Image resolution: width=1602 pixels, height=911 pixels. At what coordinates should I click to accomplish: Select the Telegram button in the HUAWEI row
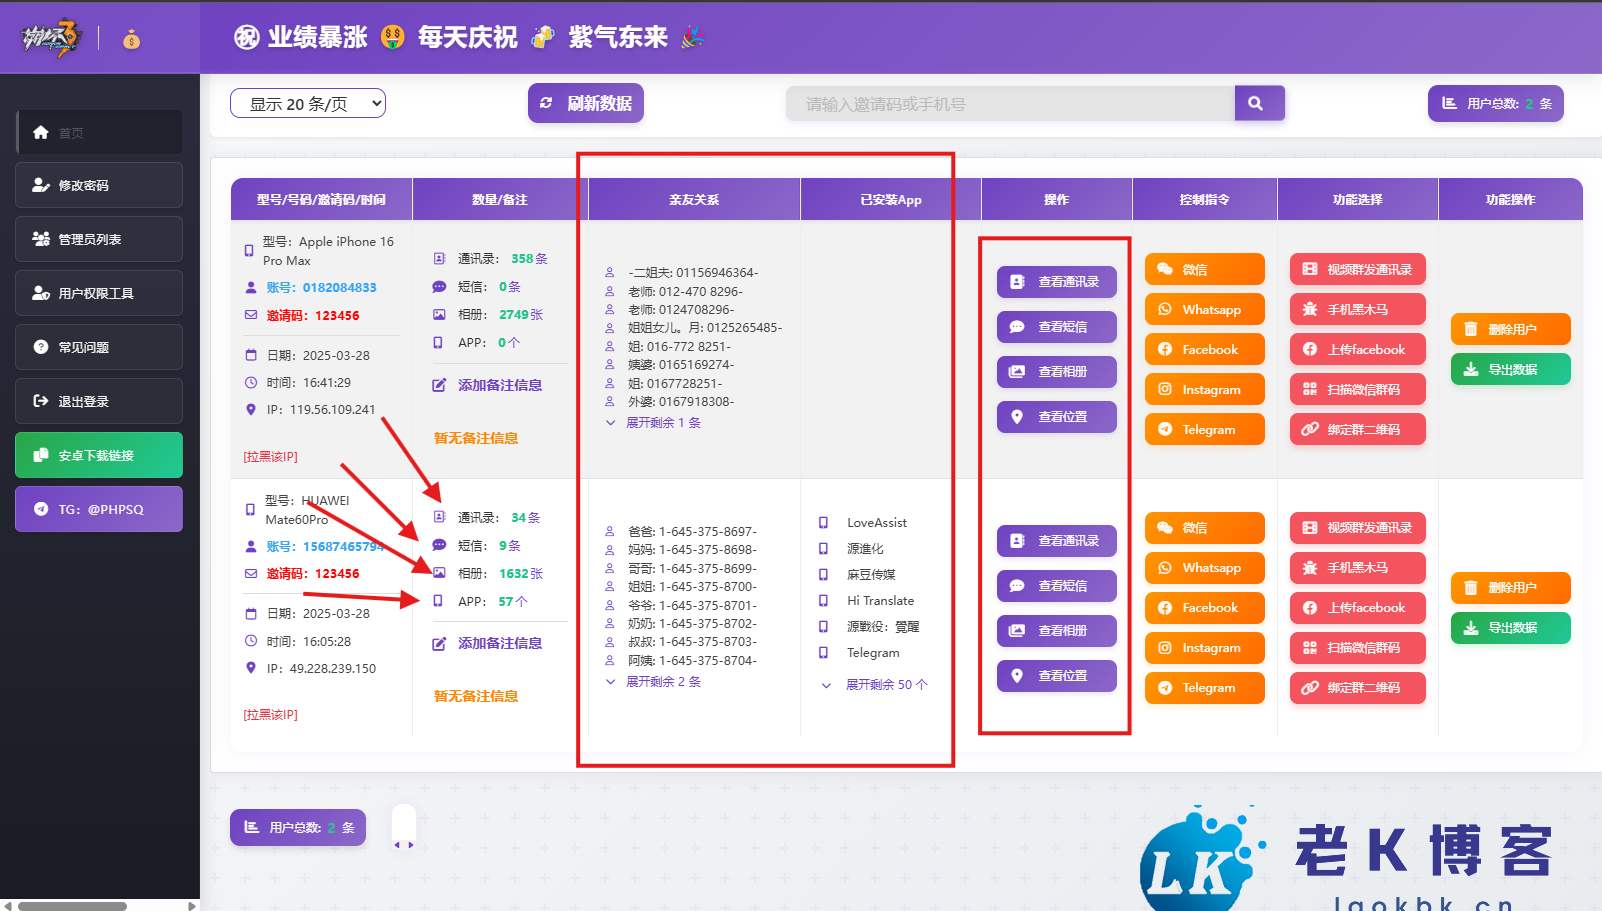pyautogui.click(x=1204, y=688)
